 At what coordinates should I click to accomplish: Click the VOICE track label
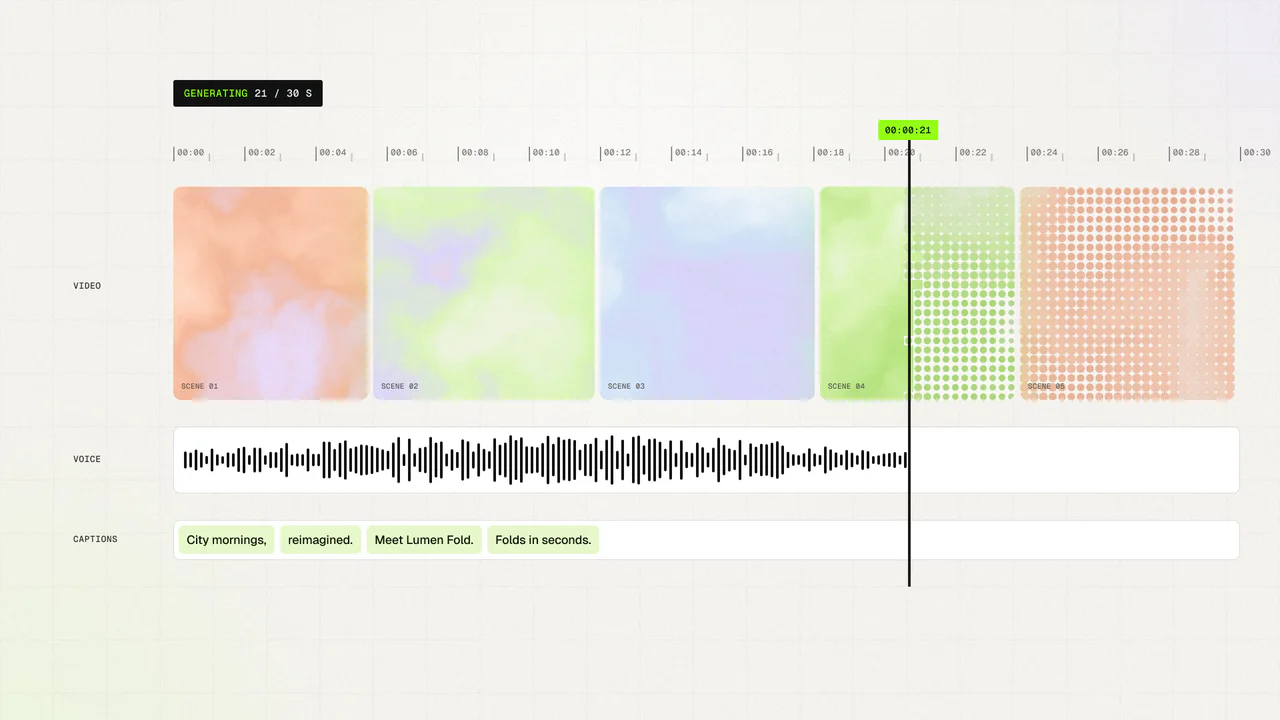(87, 459)
